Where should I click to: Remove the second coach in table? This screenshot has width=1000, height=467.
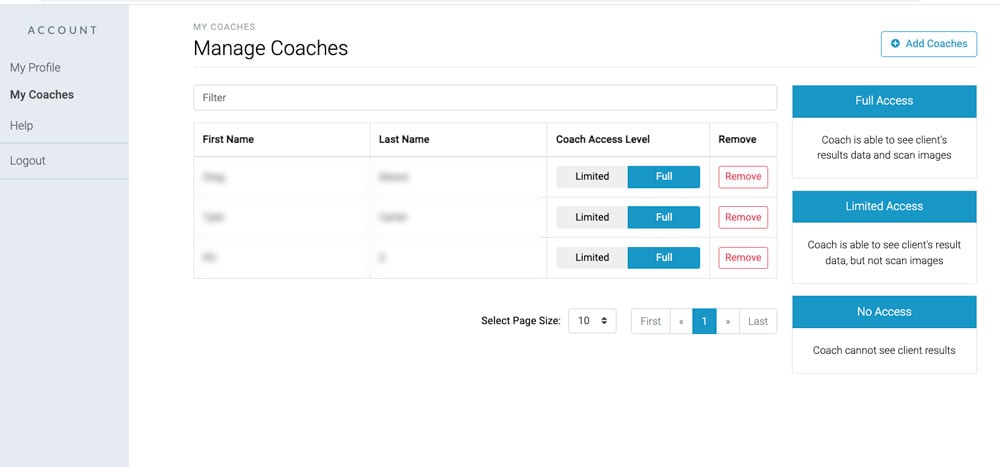click(x=743, y=217)
